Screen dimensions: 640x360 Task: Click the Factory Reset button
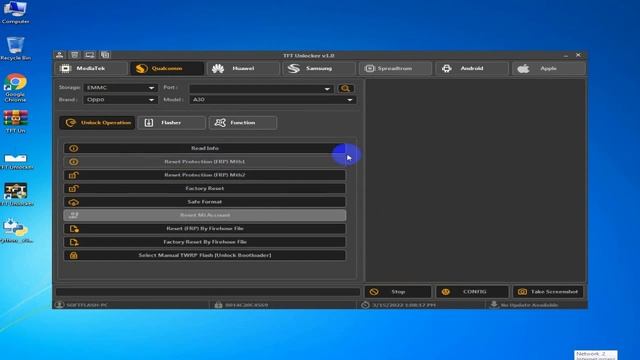click(205, 189)
